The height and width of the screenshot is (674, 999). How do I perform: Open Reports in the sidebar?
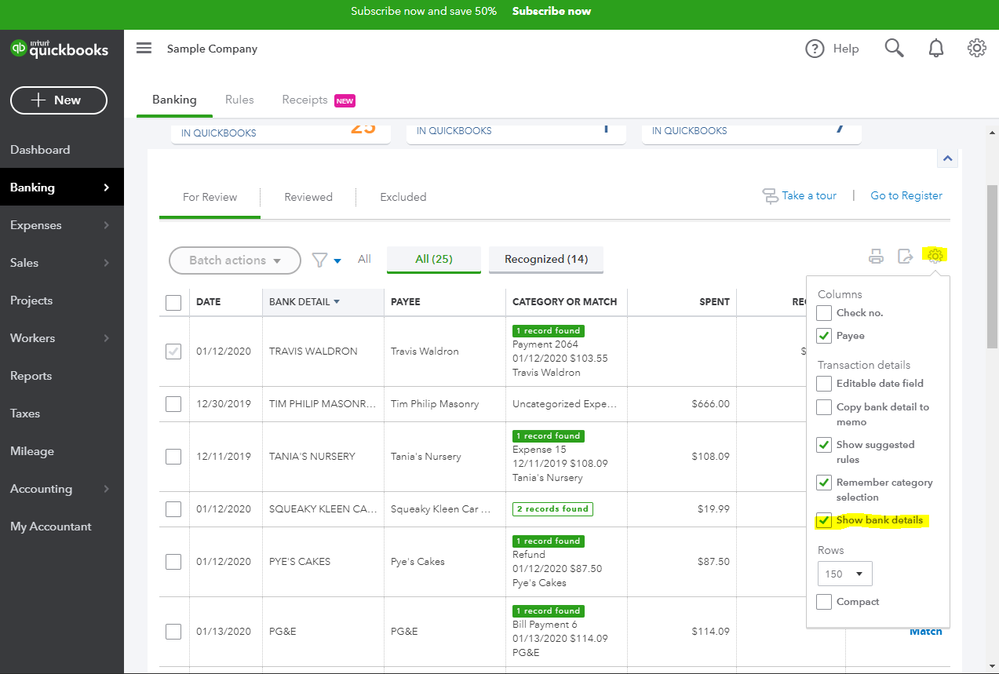[31, 376]
